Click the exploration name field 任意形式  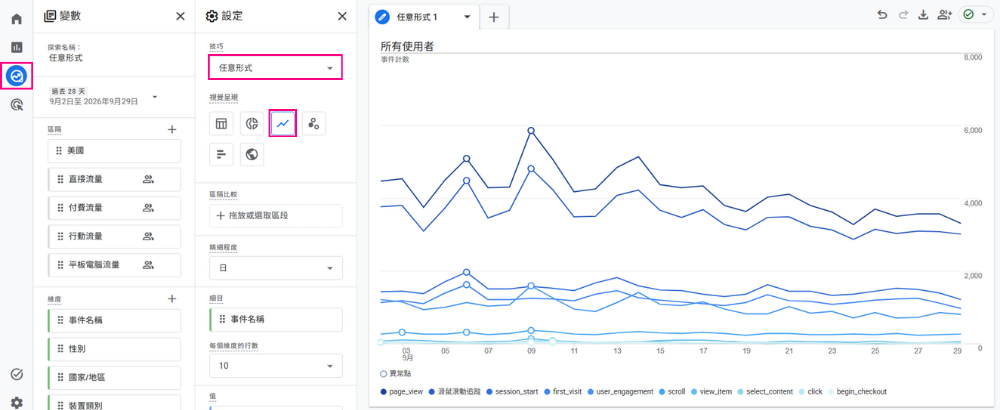(66, 57)
